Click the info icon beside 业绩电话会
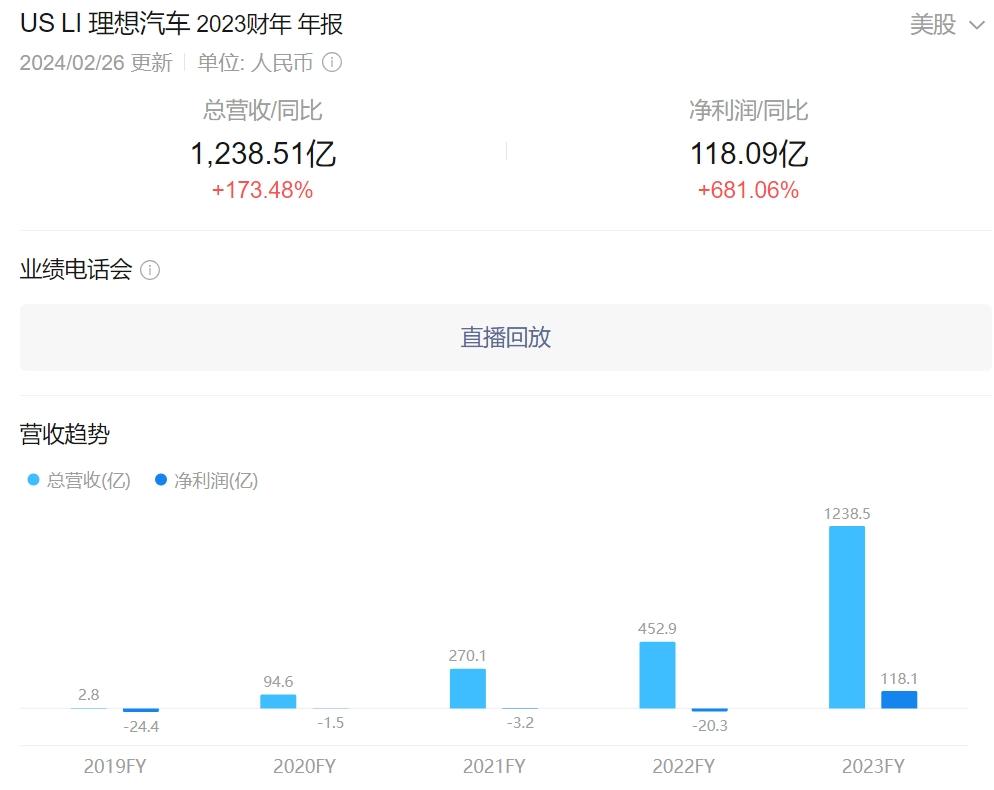The image size is (994, 790). [x=150, y=270]
